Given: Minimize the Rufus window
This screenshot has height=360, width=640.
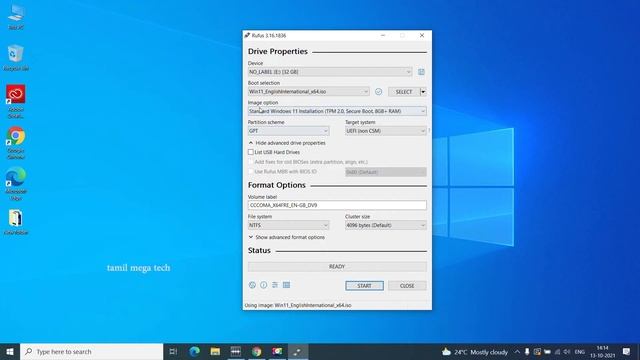Looking at the screenshot, I should [x=383, y=36].
